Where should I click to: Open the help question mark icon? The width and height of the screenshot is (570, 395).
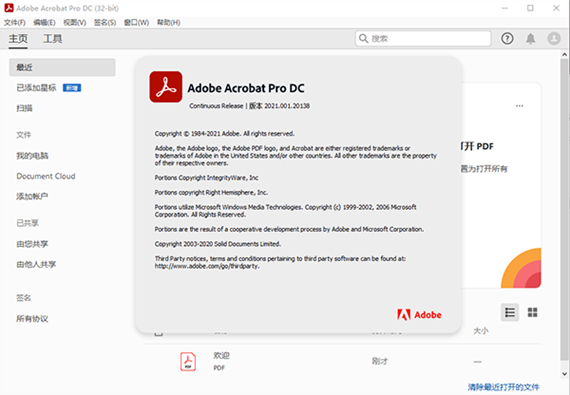point(507,38)
